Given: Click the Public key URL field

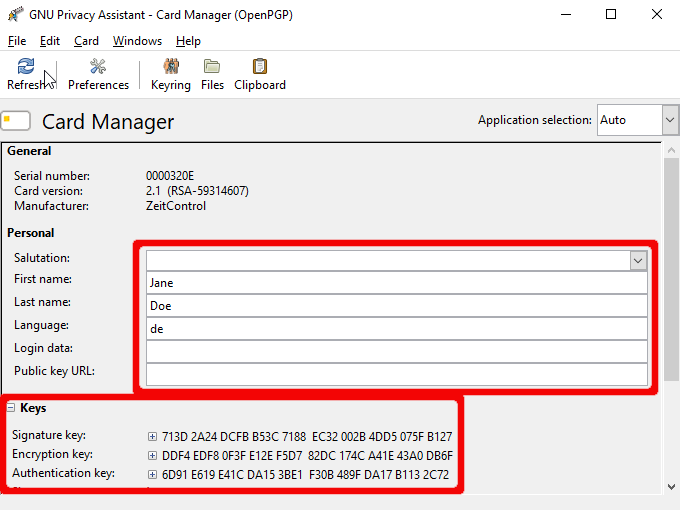Looking at the screenshot, I should pyautogui.click(x=396, y=374).
